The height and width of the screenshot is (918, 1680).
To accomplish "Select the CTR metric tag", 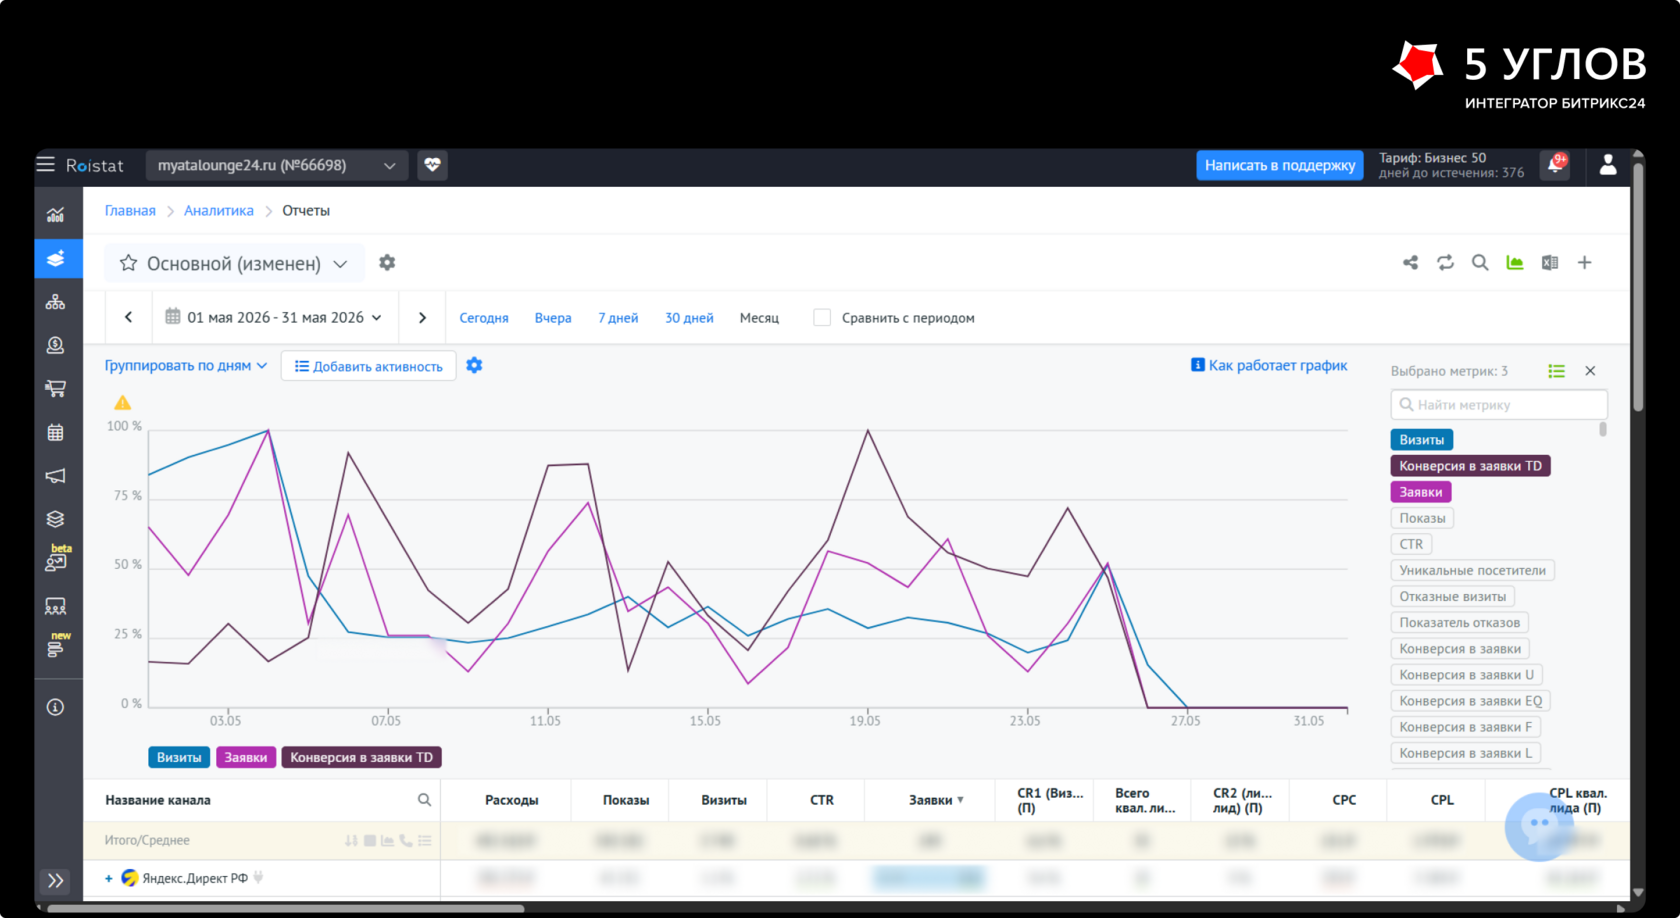I will 1411,544.
